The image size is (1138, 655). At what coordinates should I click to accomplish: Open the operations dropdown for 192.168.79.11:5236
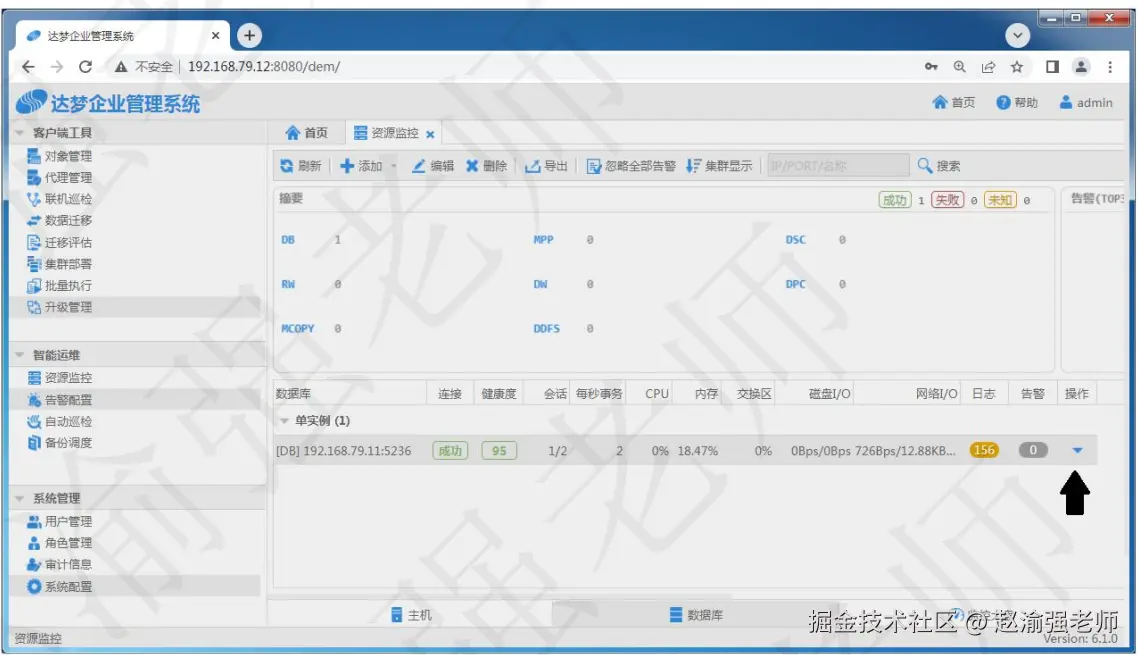tap(1077, 450)
